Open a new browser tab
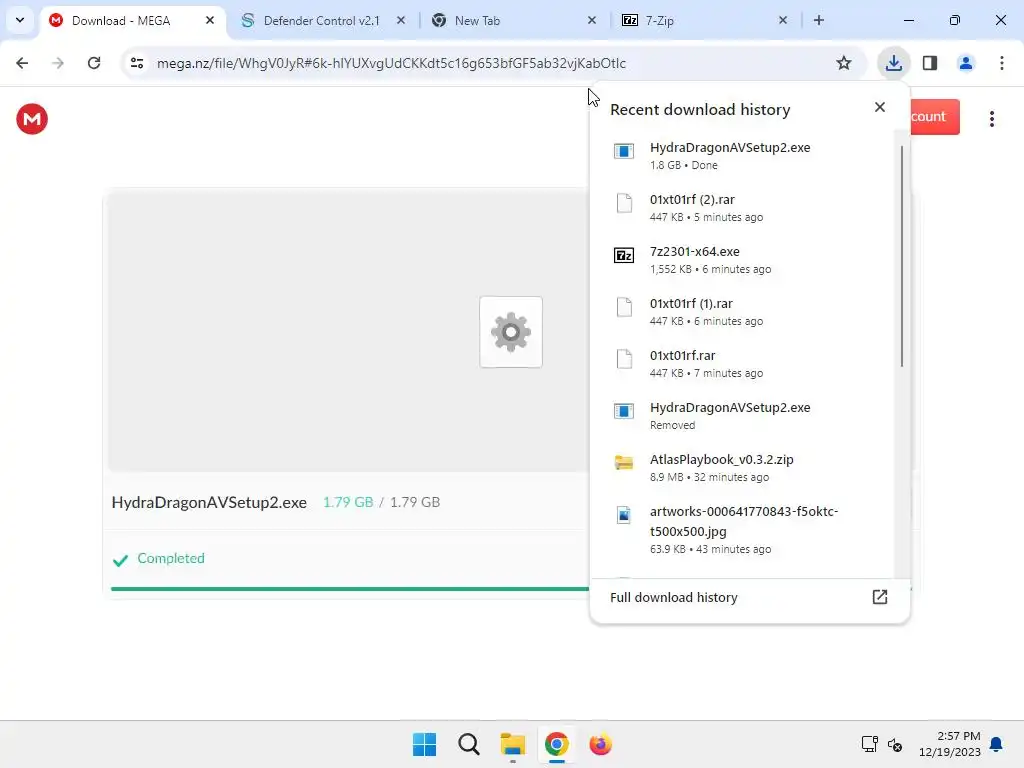The height and width of the screenshot is (768, 1024). tap(819, 21)
